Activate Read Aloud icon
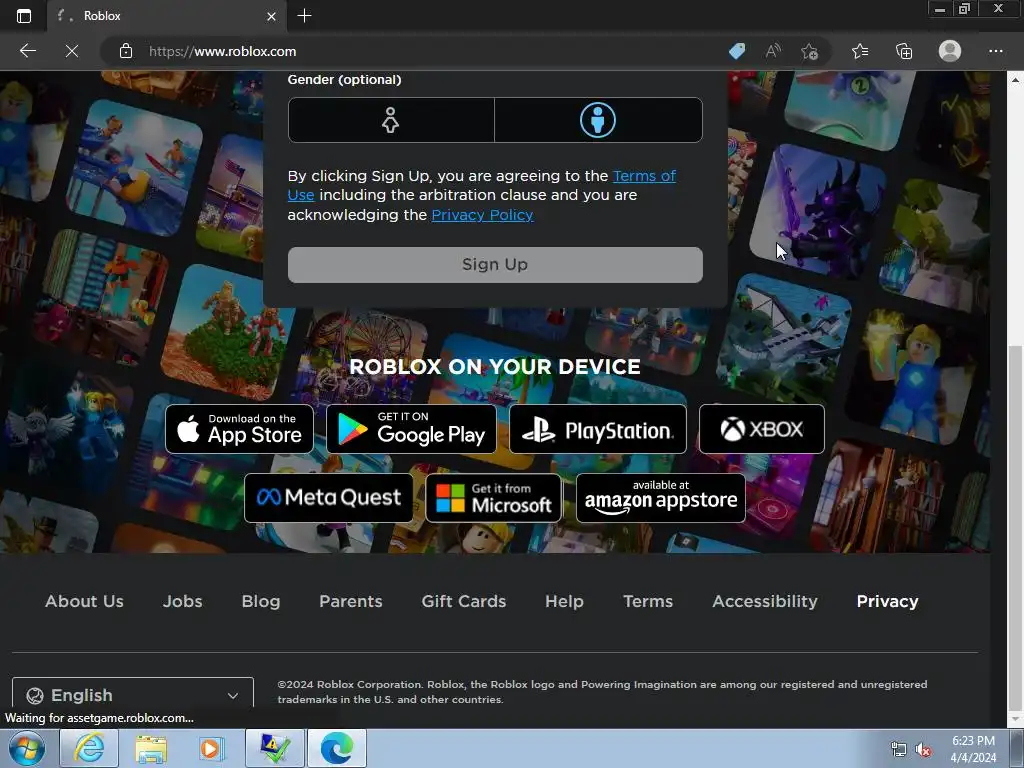This screenshot has width=1024, height=768. tap(773, 51)
